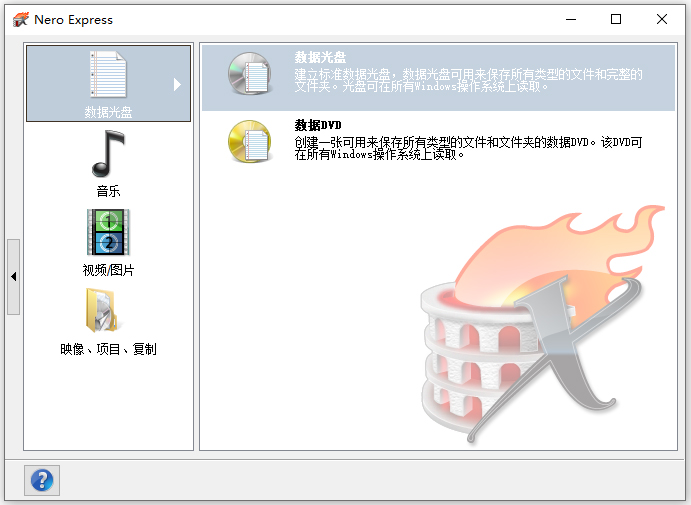Open 映像、项目、复制 folder icon
The height and width of the screenshot is (505, 691).
(x=102, y=310)
